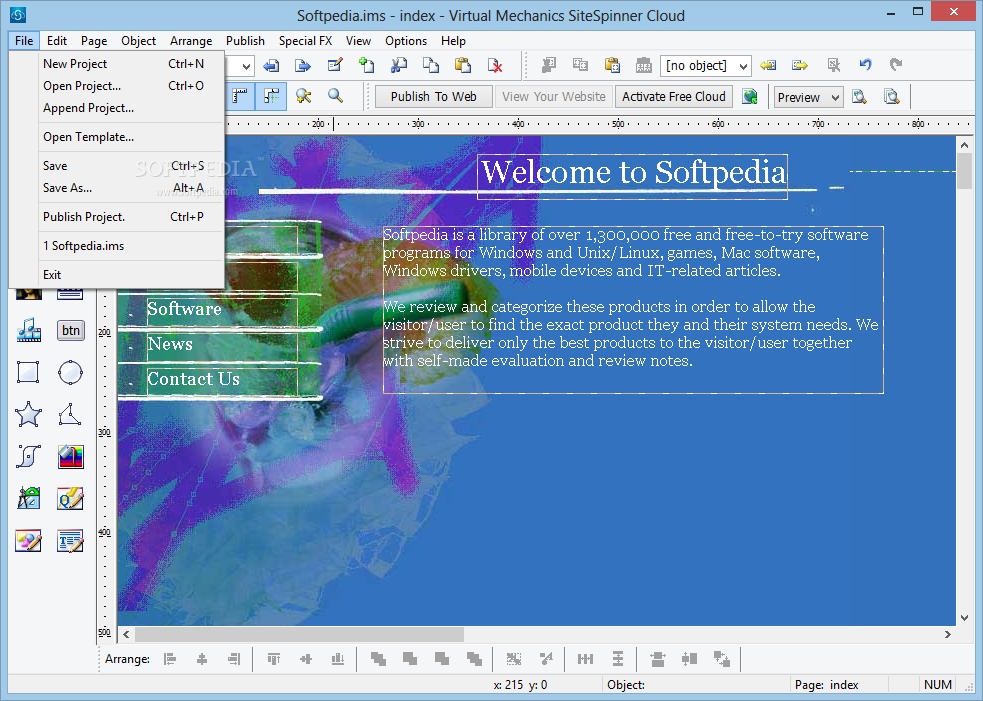This screenshot has height=701, width=983.
Task: Insert audio/video media tool
Action: pyautogui.click(x=28, y=330)
